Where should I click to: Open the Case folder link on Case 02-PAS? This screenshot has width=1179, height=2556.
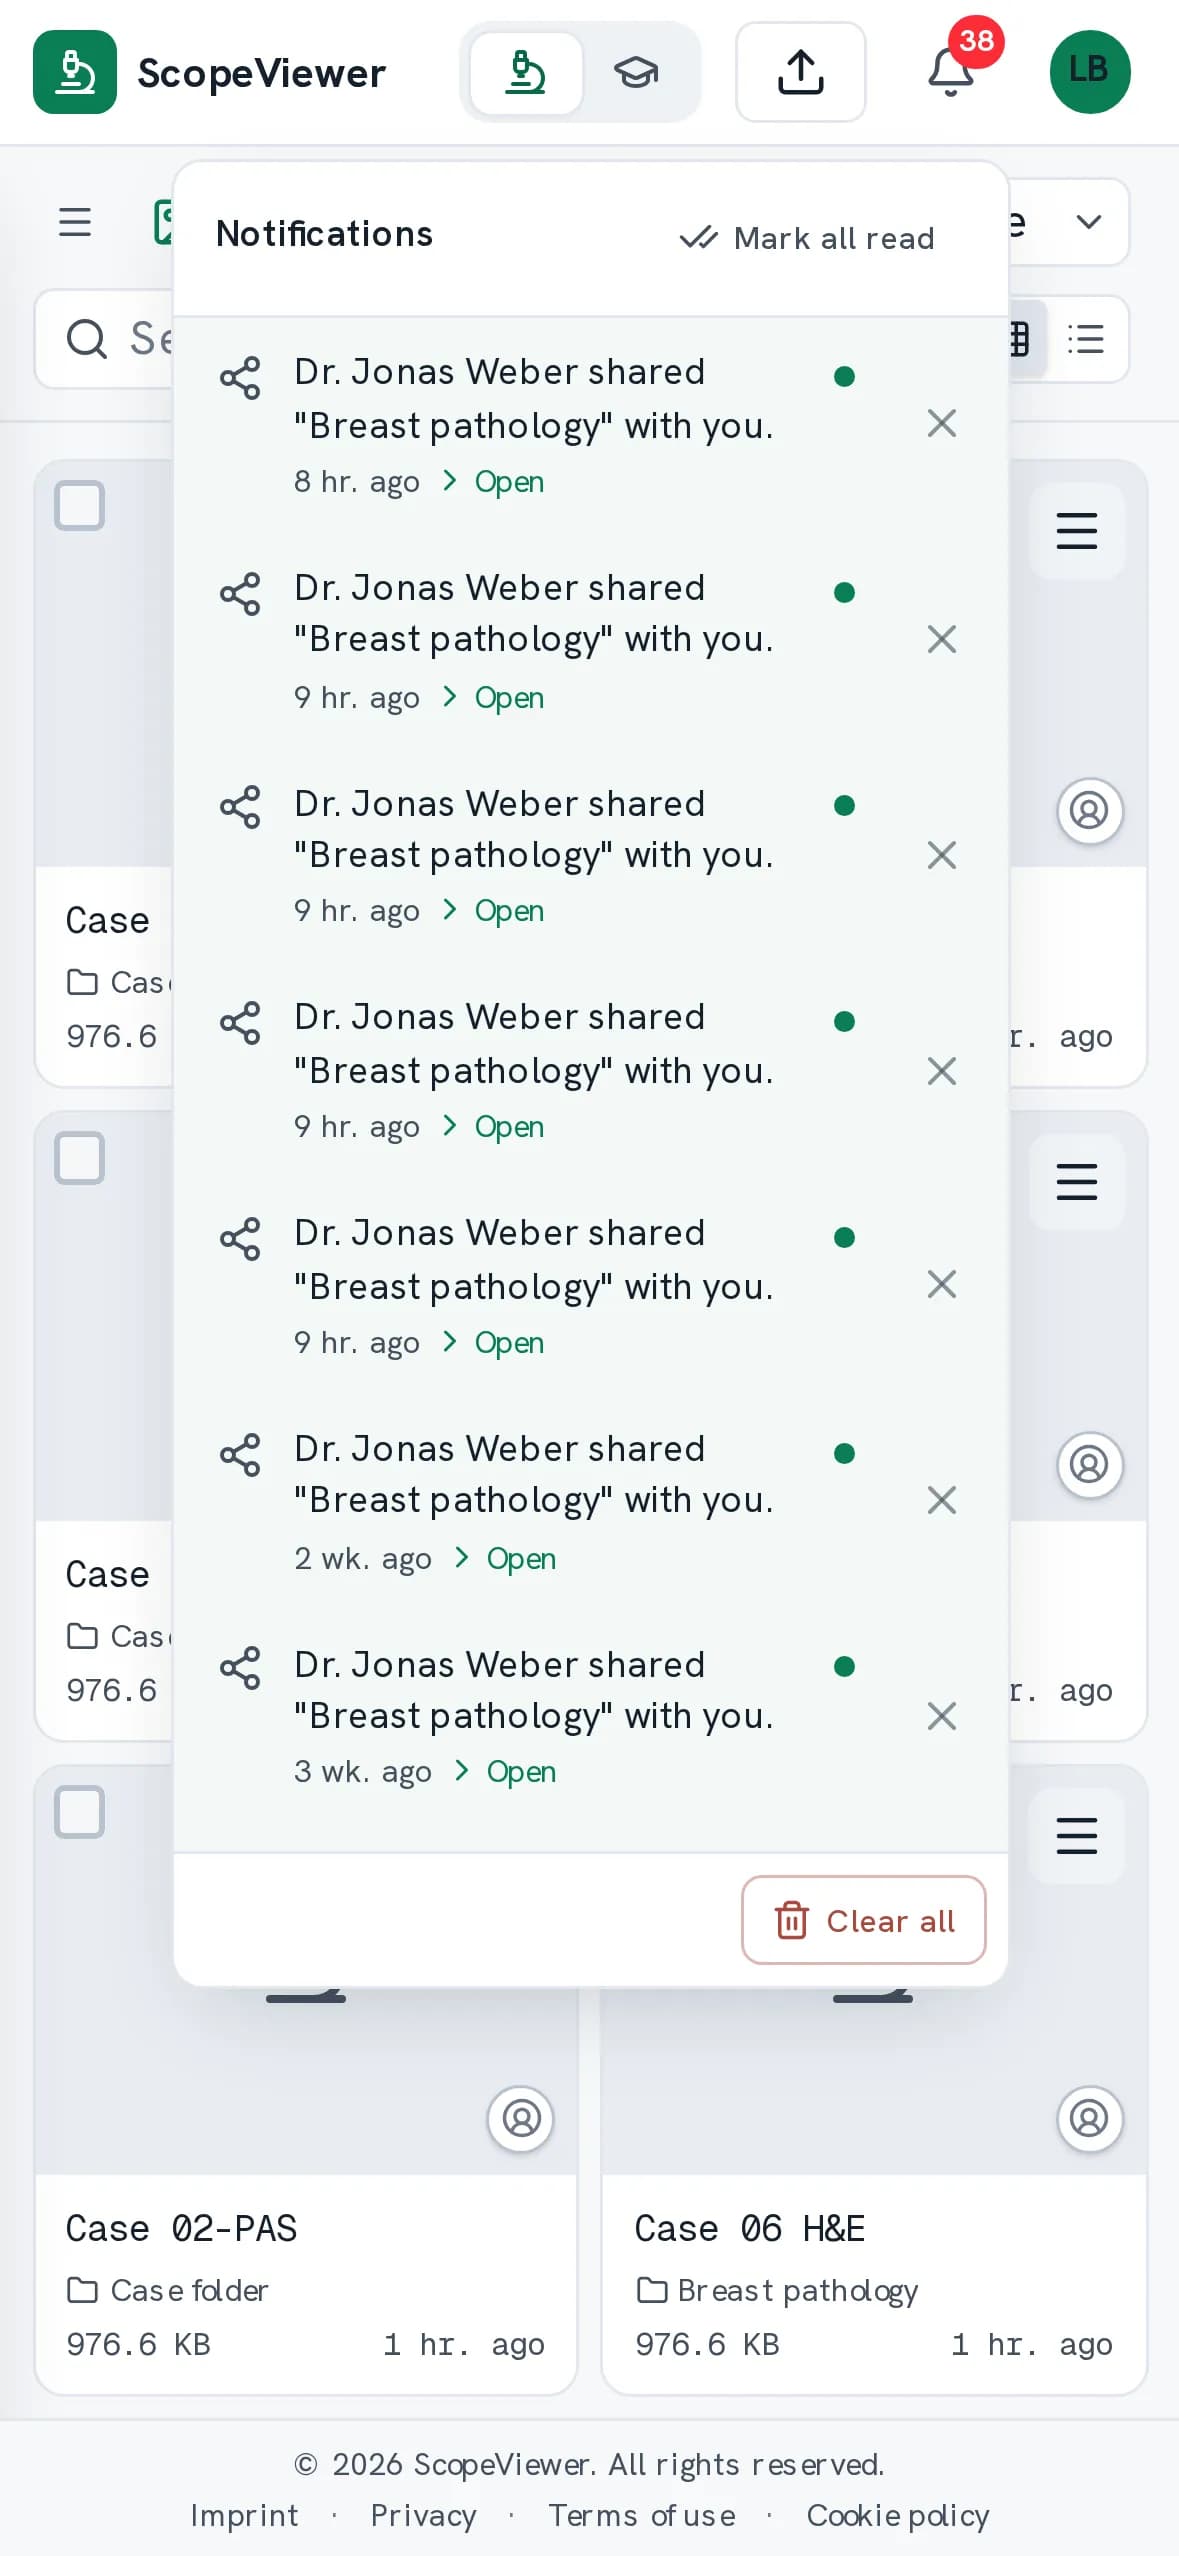[168, 2290]
